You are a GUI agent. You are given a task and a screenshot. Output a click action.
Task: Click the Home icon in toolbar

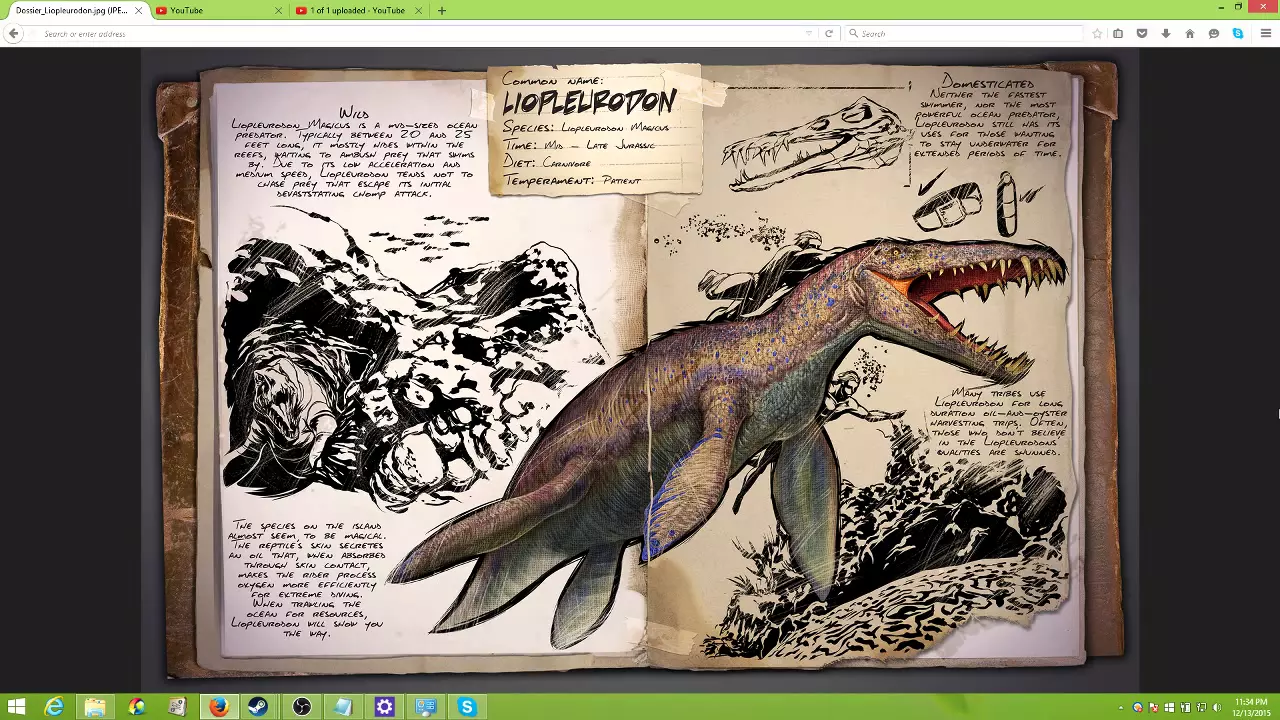(x=1190, y=33)
